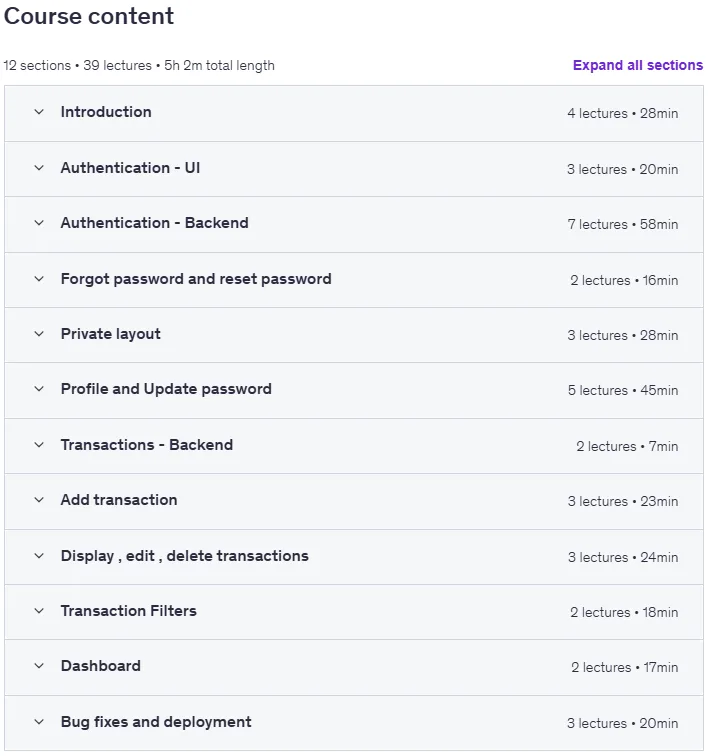709x756 pixels.
Task: Click the 5 lectures 45min label
Action: [x=623, y=390]
